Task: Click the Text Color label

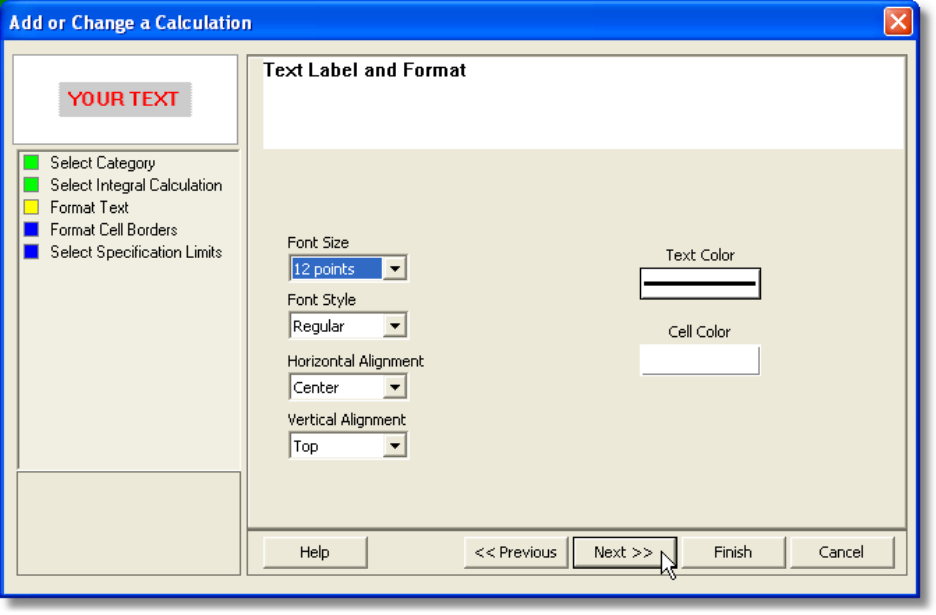Action: pos(700,256)
